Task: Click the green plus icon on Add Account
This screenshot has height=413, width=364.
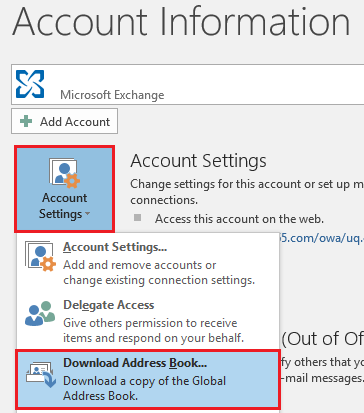Action: [26, 121]
